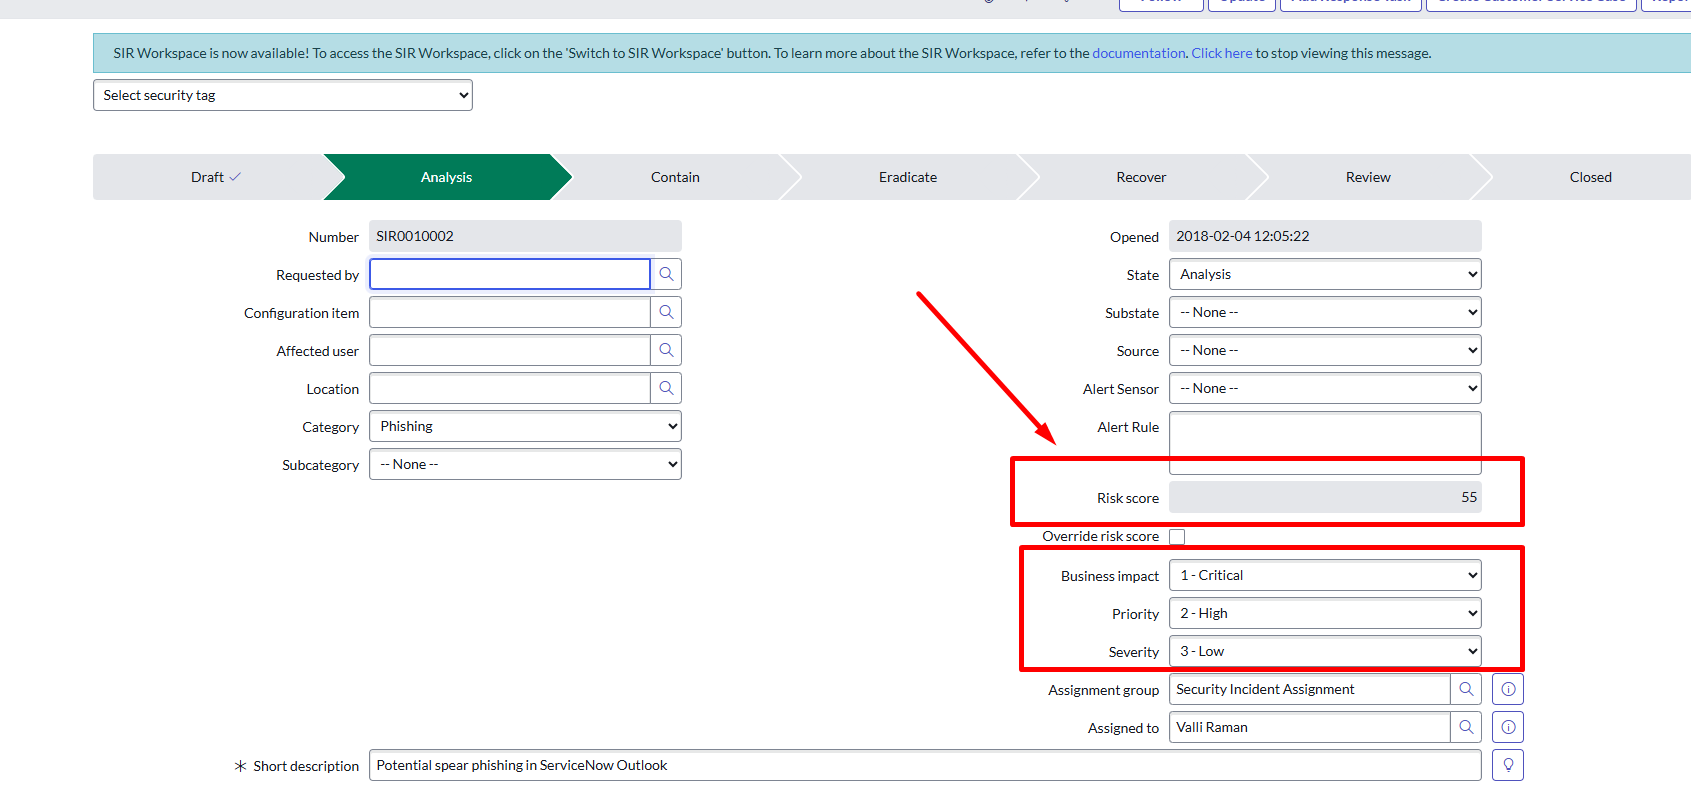Open the State dropdown showing Analysis
Image resolution: width=1691 pixels, height=794 pixels.
[x=1325, y=274]
